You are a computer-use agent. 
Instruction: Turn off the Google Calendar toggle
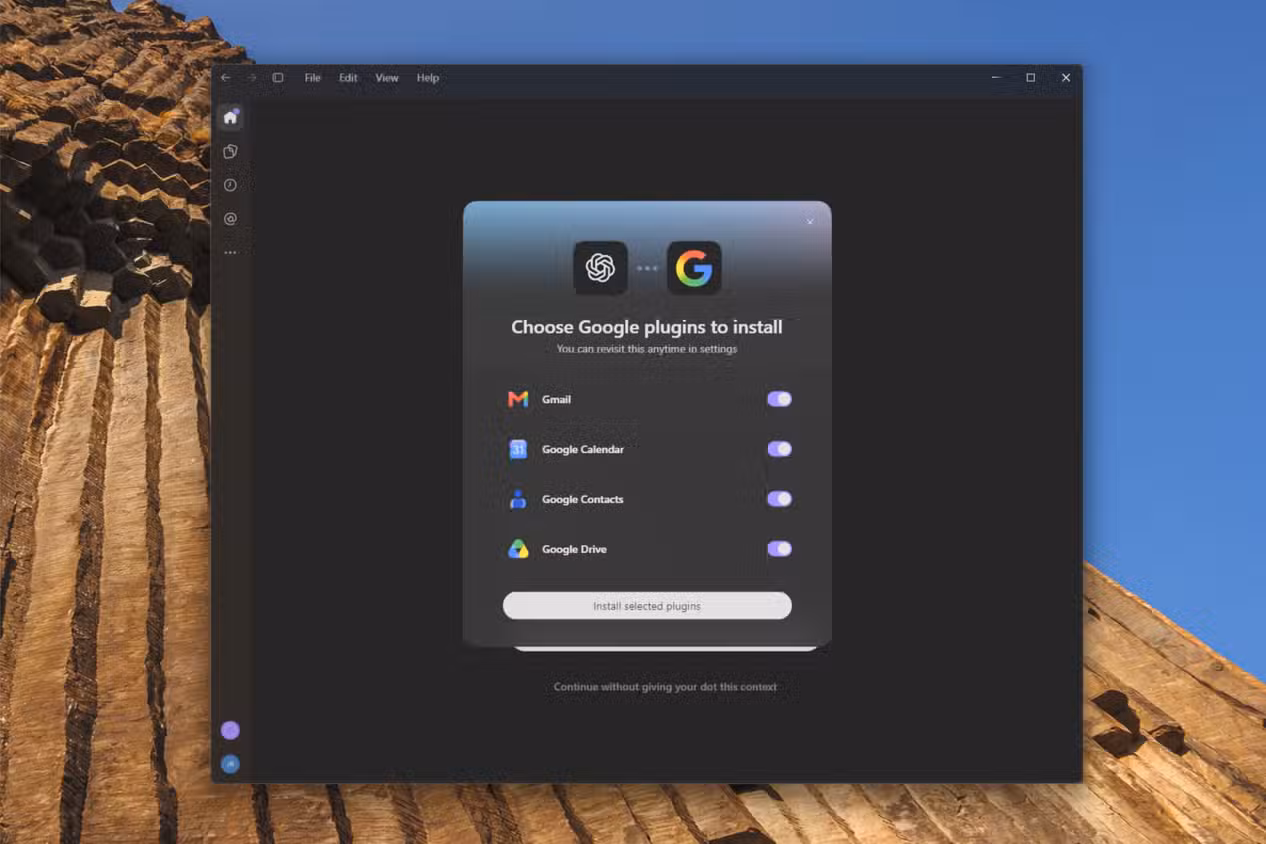[779, 449]
